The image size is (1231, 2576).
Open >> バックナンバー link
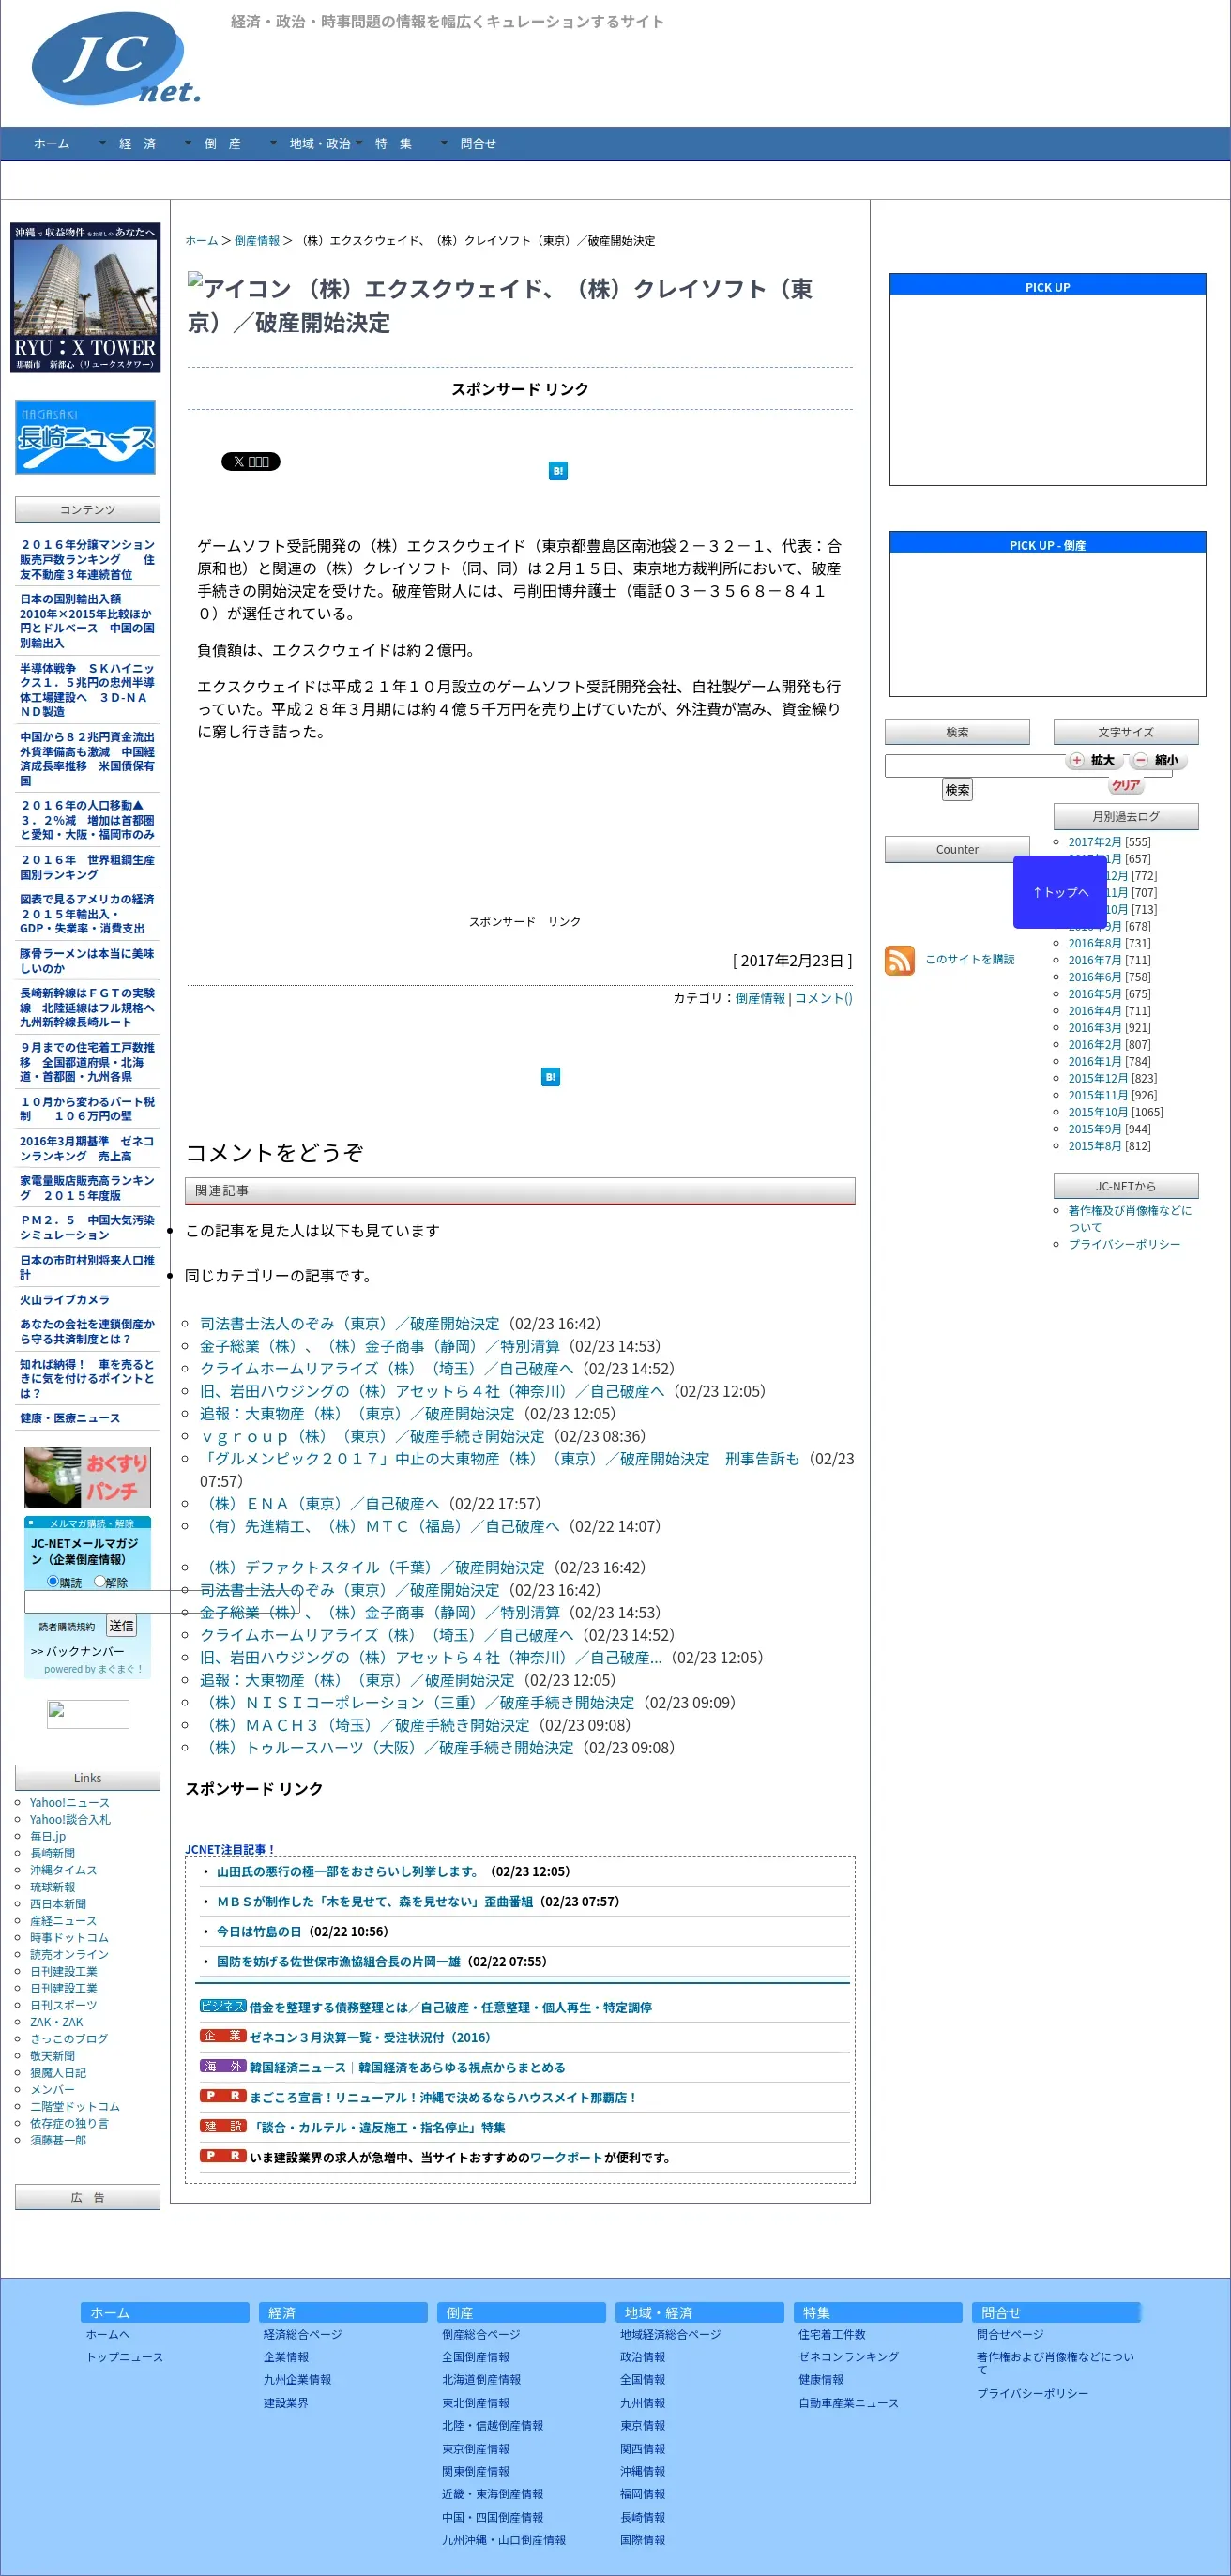(x=77, y=1652)
